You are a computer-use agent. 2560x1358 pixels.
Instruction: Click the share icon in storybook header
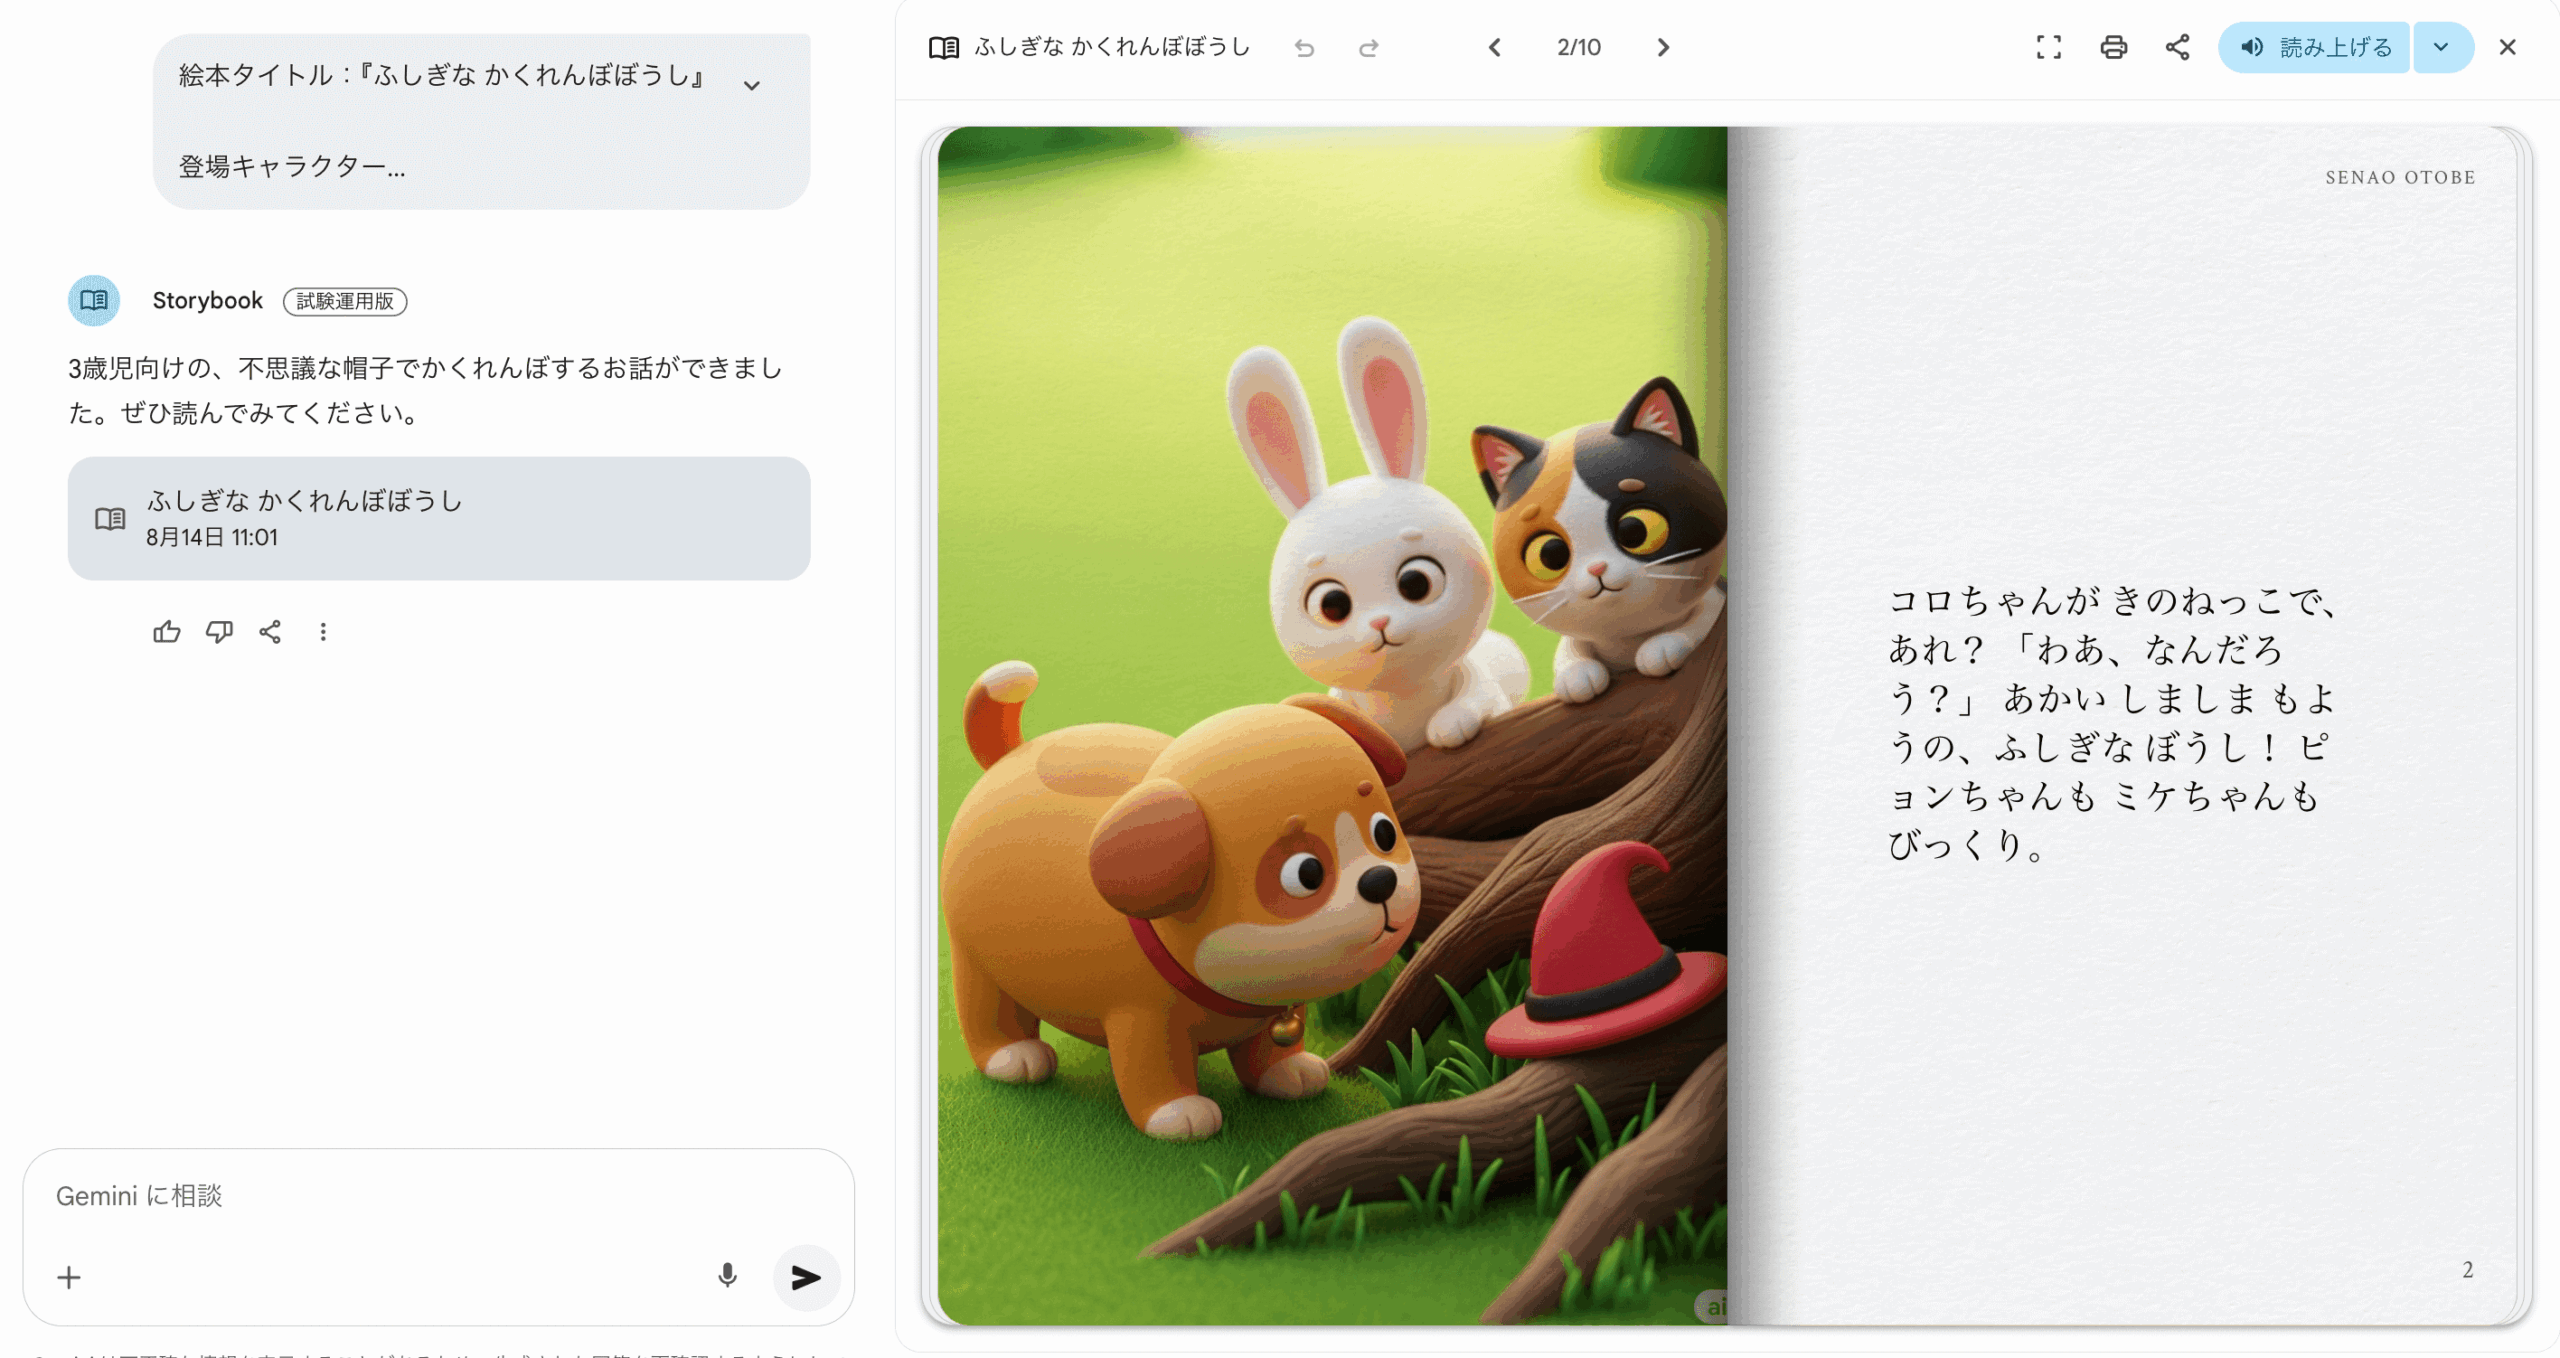tap(2177, 47)
